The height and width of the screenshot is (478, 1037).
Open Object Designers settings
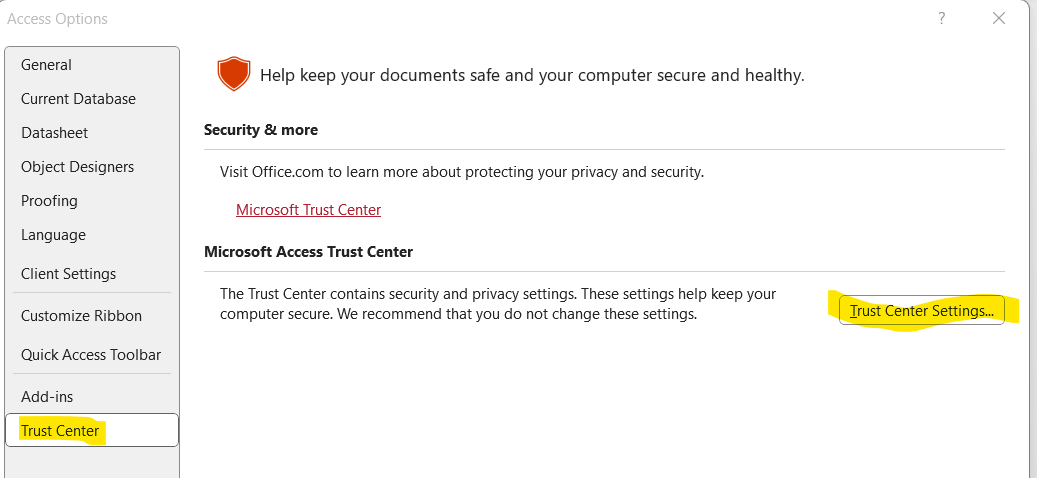click(77, 167)
